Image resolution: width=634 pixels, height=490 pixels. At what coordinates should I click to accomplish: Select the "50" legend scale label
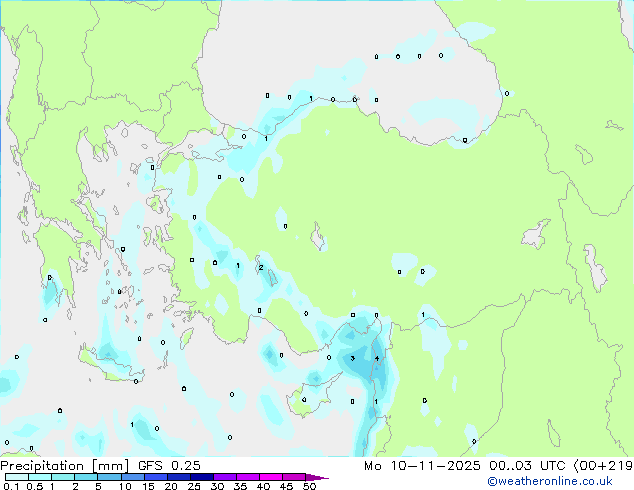pos(310,486)
